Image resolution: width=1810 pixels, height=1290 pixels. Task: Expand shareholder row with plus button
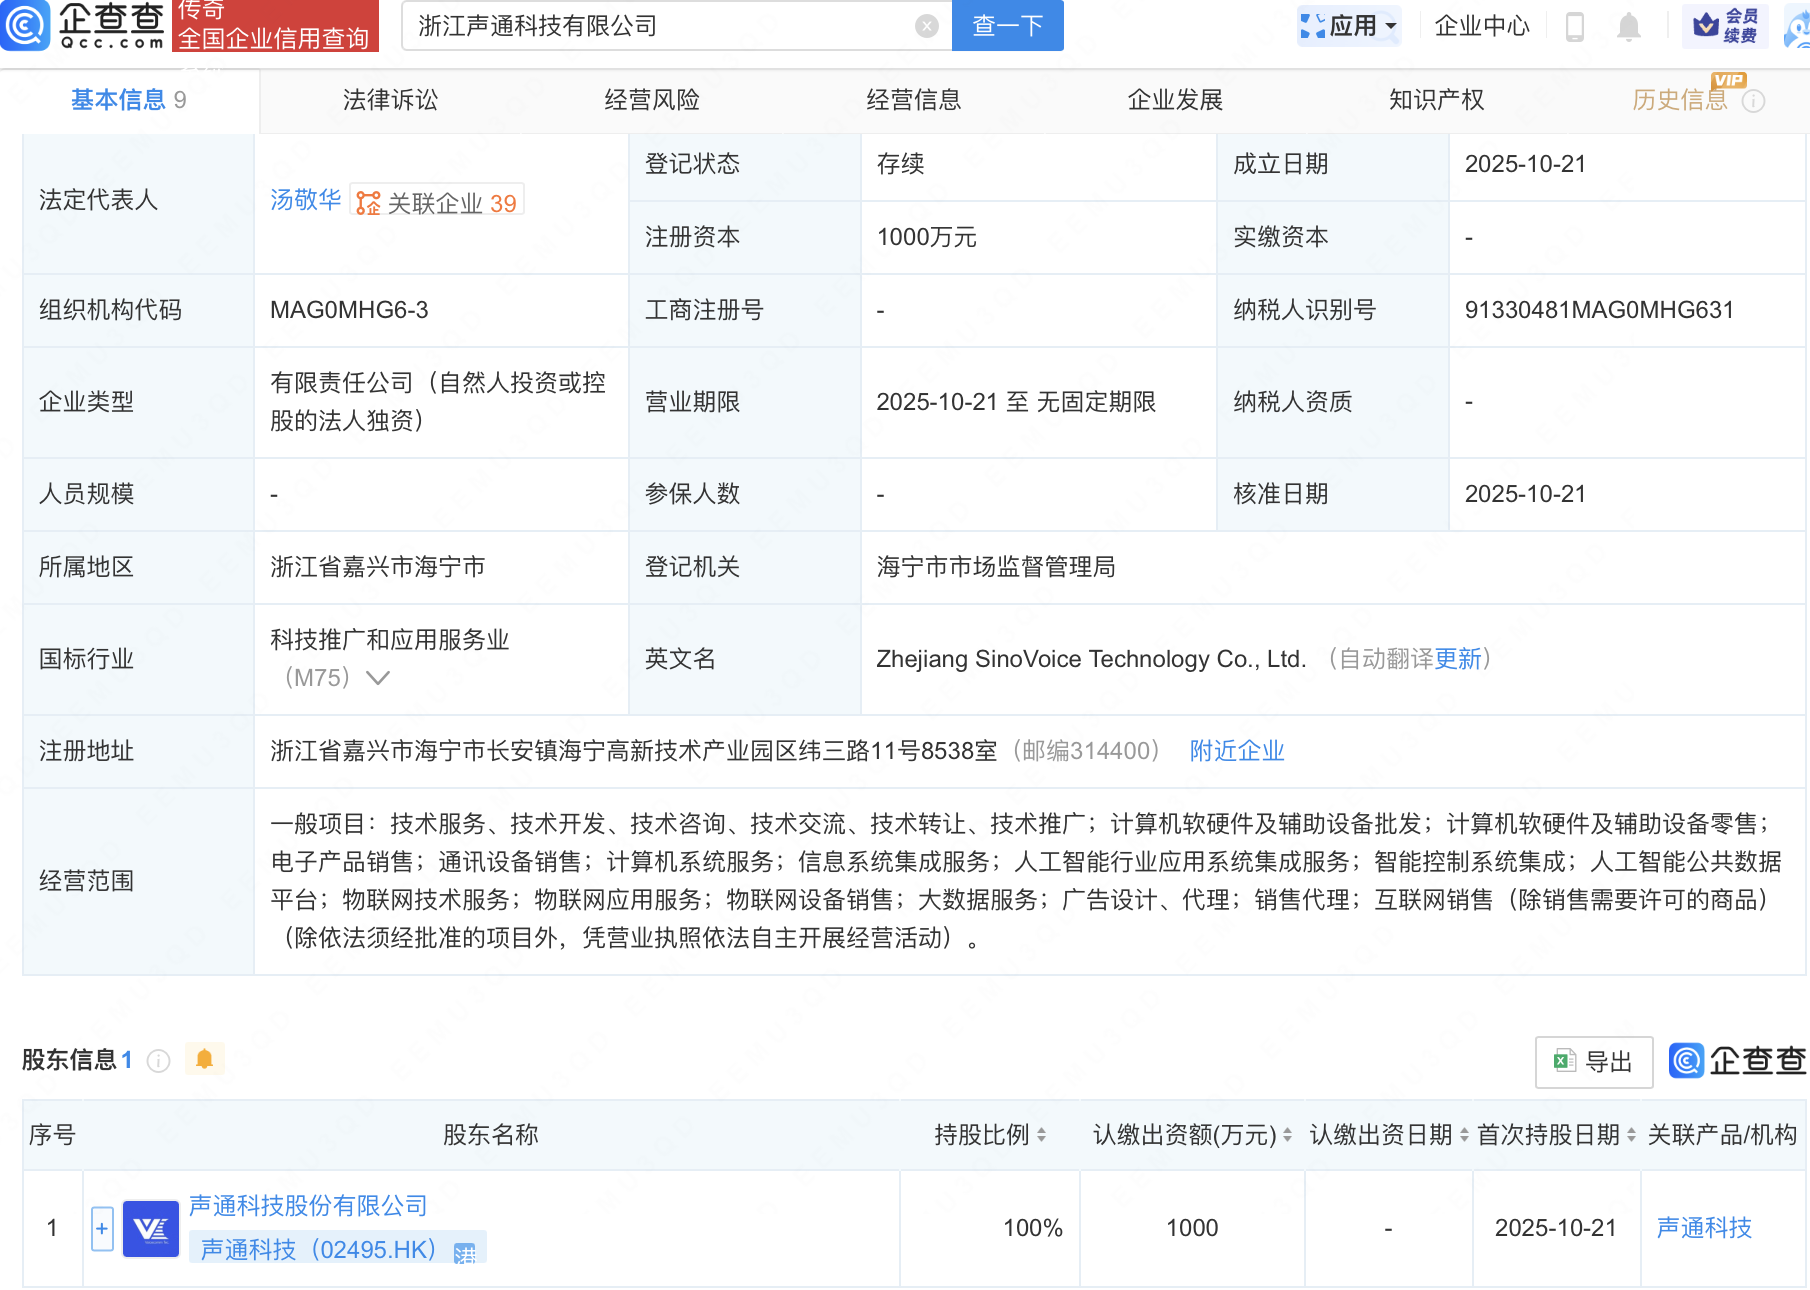pos(102,1228)
